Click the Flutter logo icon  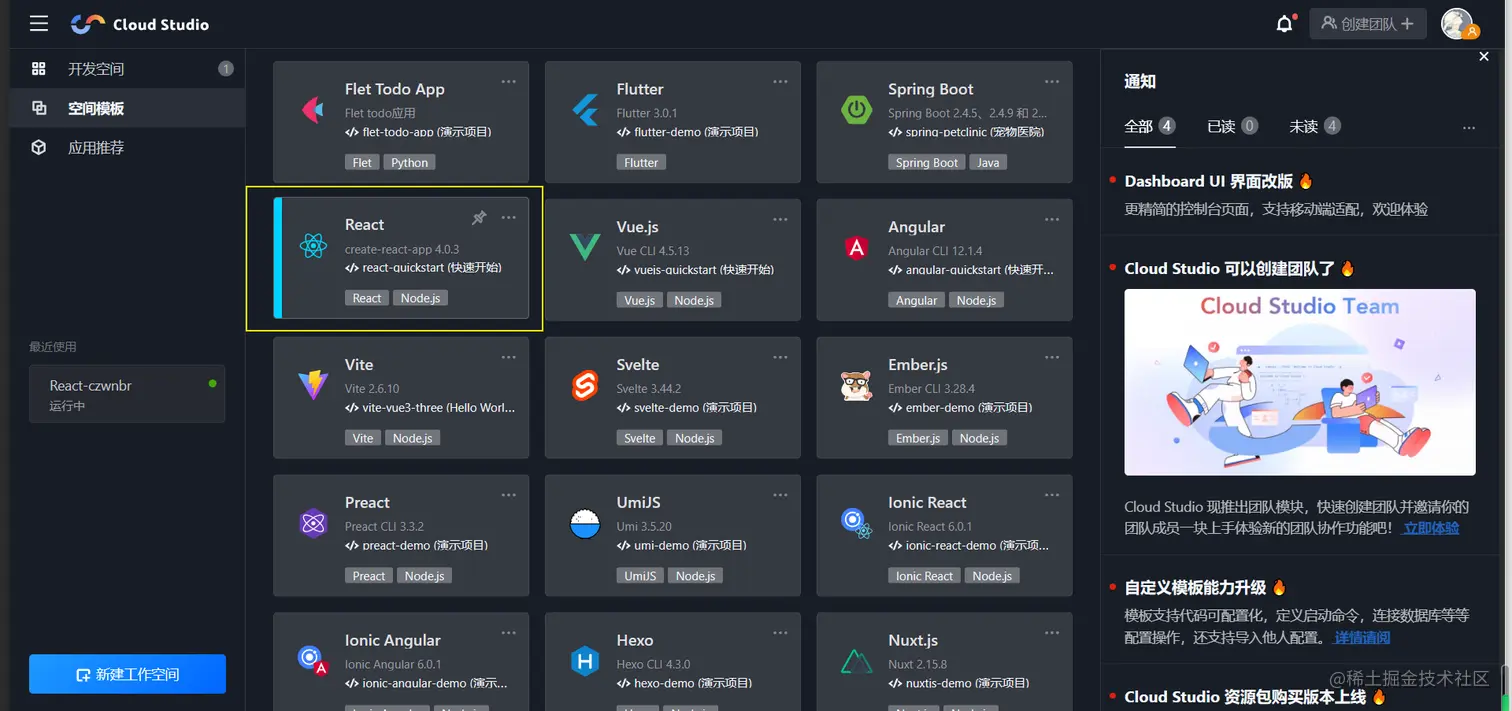click(584, 109)
